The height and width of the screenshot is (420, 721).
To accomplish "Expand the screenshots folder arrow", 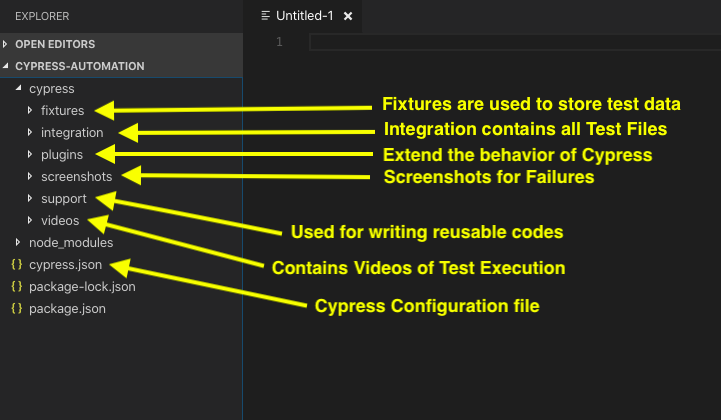I will 30,176.
